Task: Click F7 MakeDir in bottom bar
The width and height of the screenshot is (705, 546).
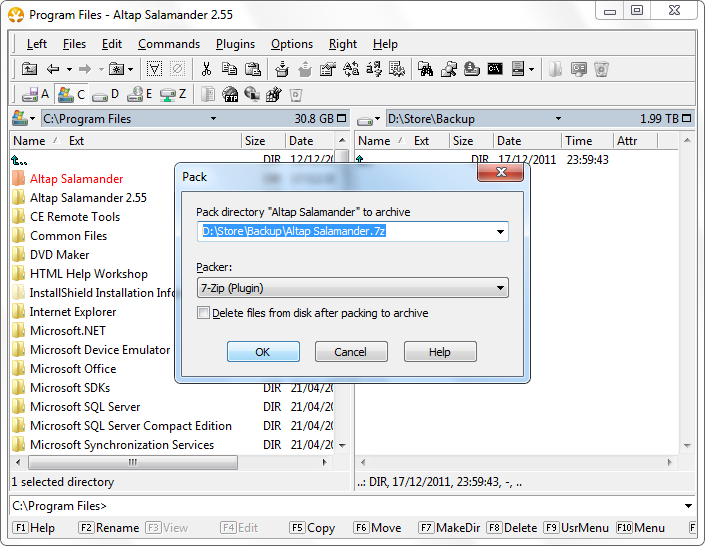Action: pyautogui.click(x=449, y=528)
